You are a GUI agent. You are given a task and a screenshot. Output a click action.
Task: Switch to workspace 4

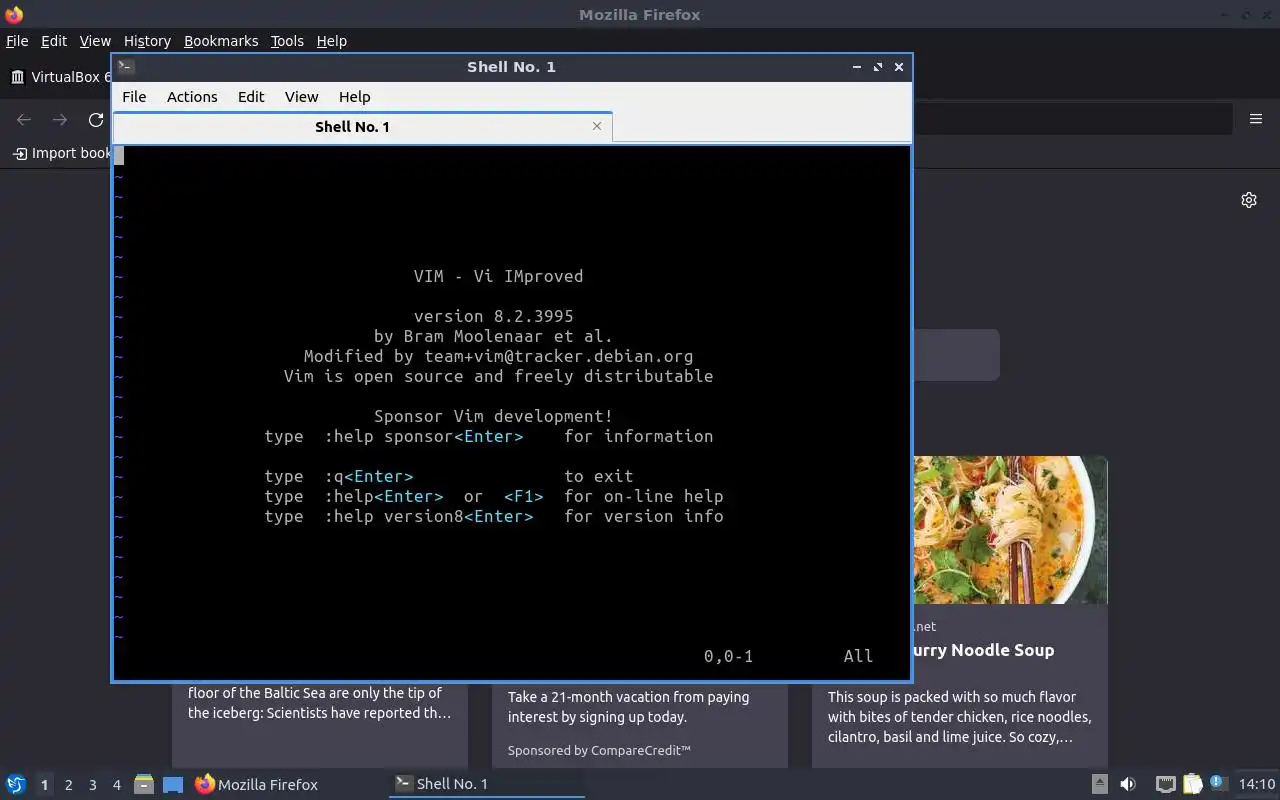[x=116, y=785]
